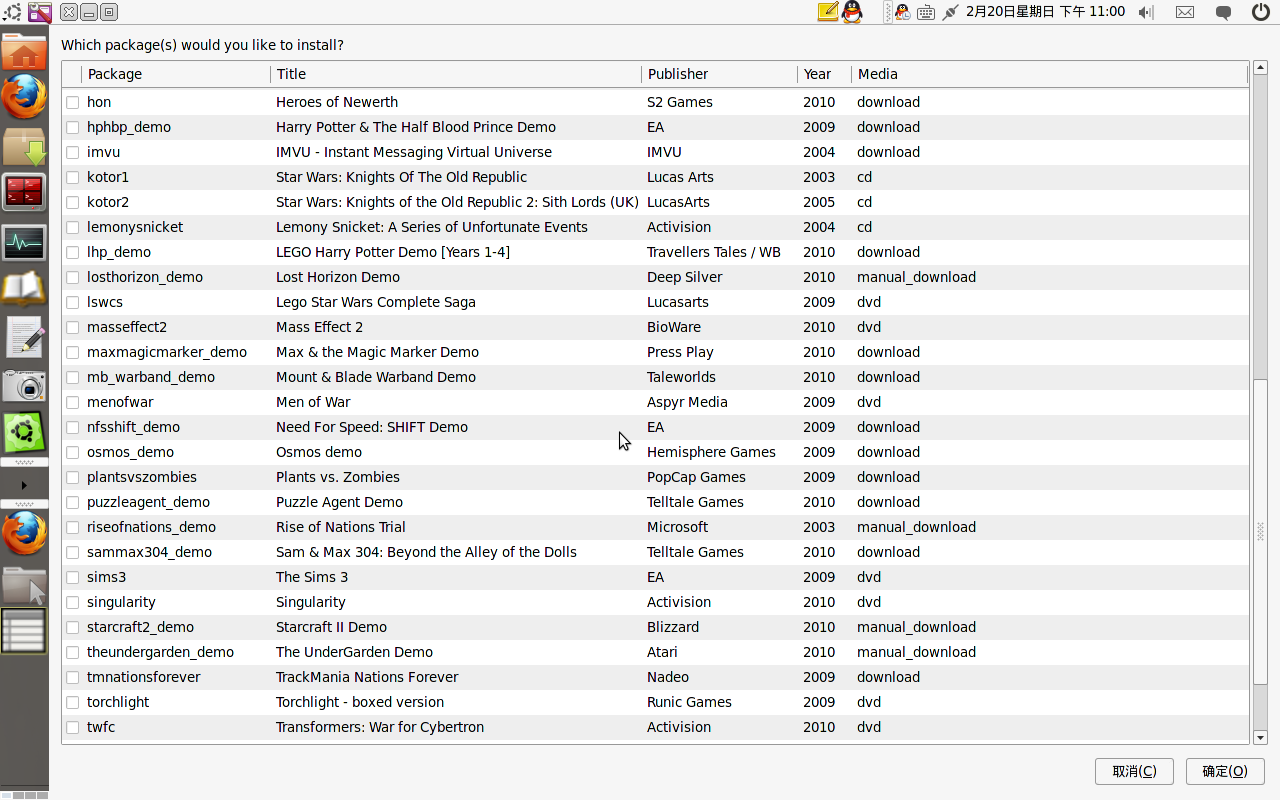Click the BioWare publisher cell

[x=674, y=327]
